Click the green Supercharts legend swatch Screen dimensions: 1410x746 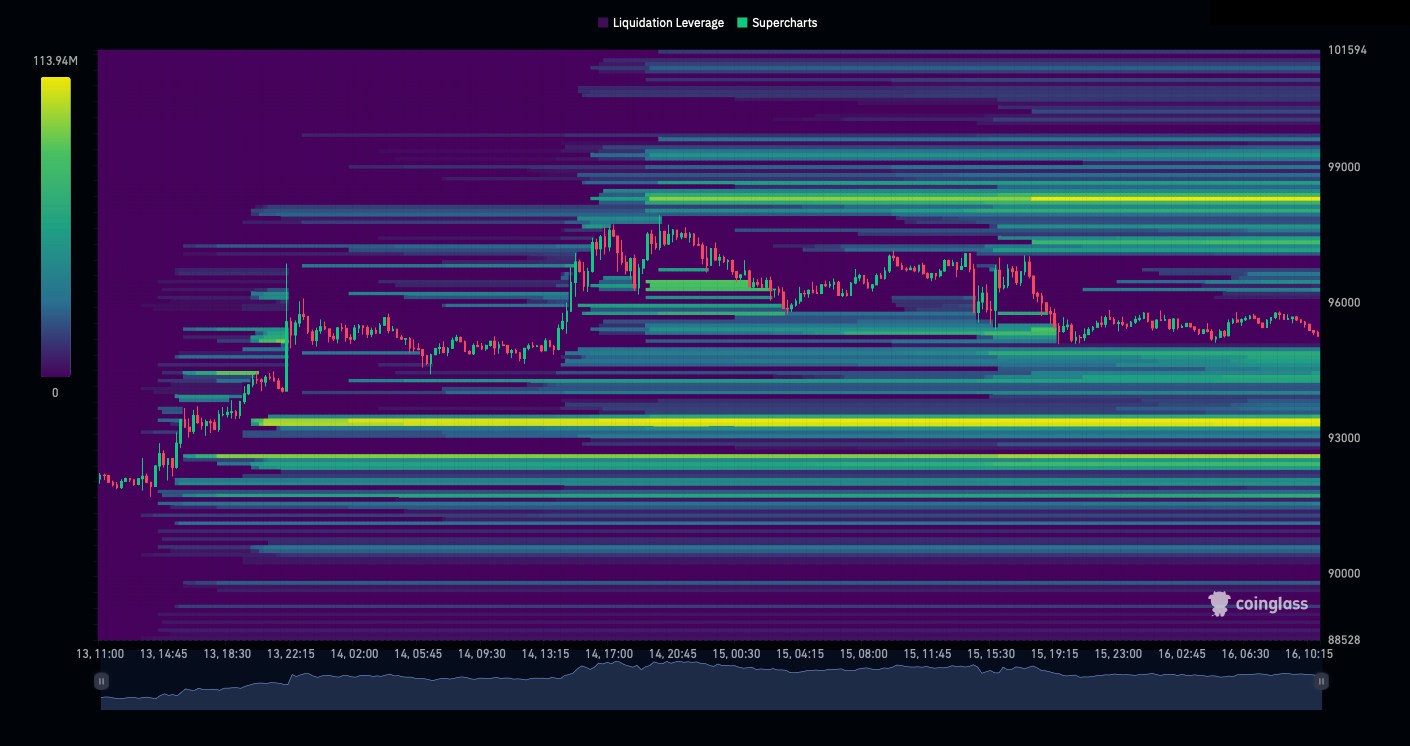[x=741, y=22]
